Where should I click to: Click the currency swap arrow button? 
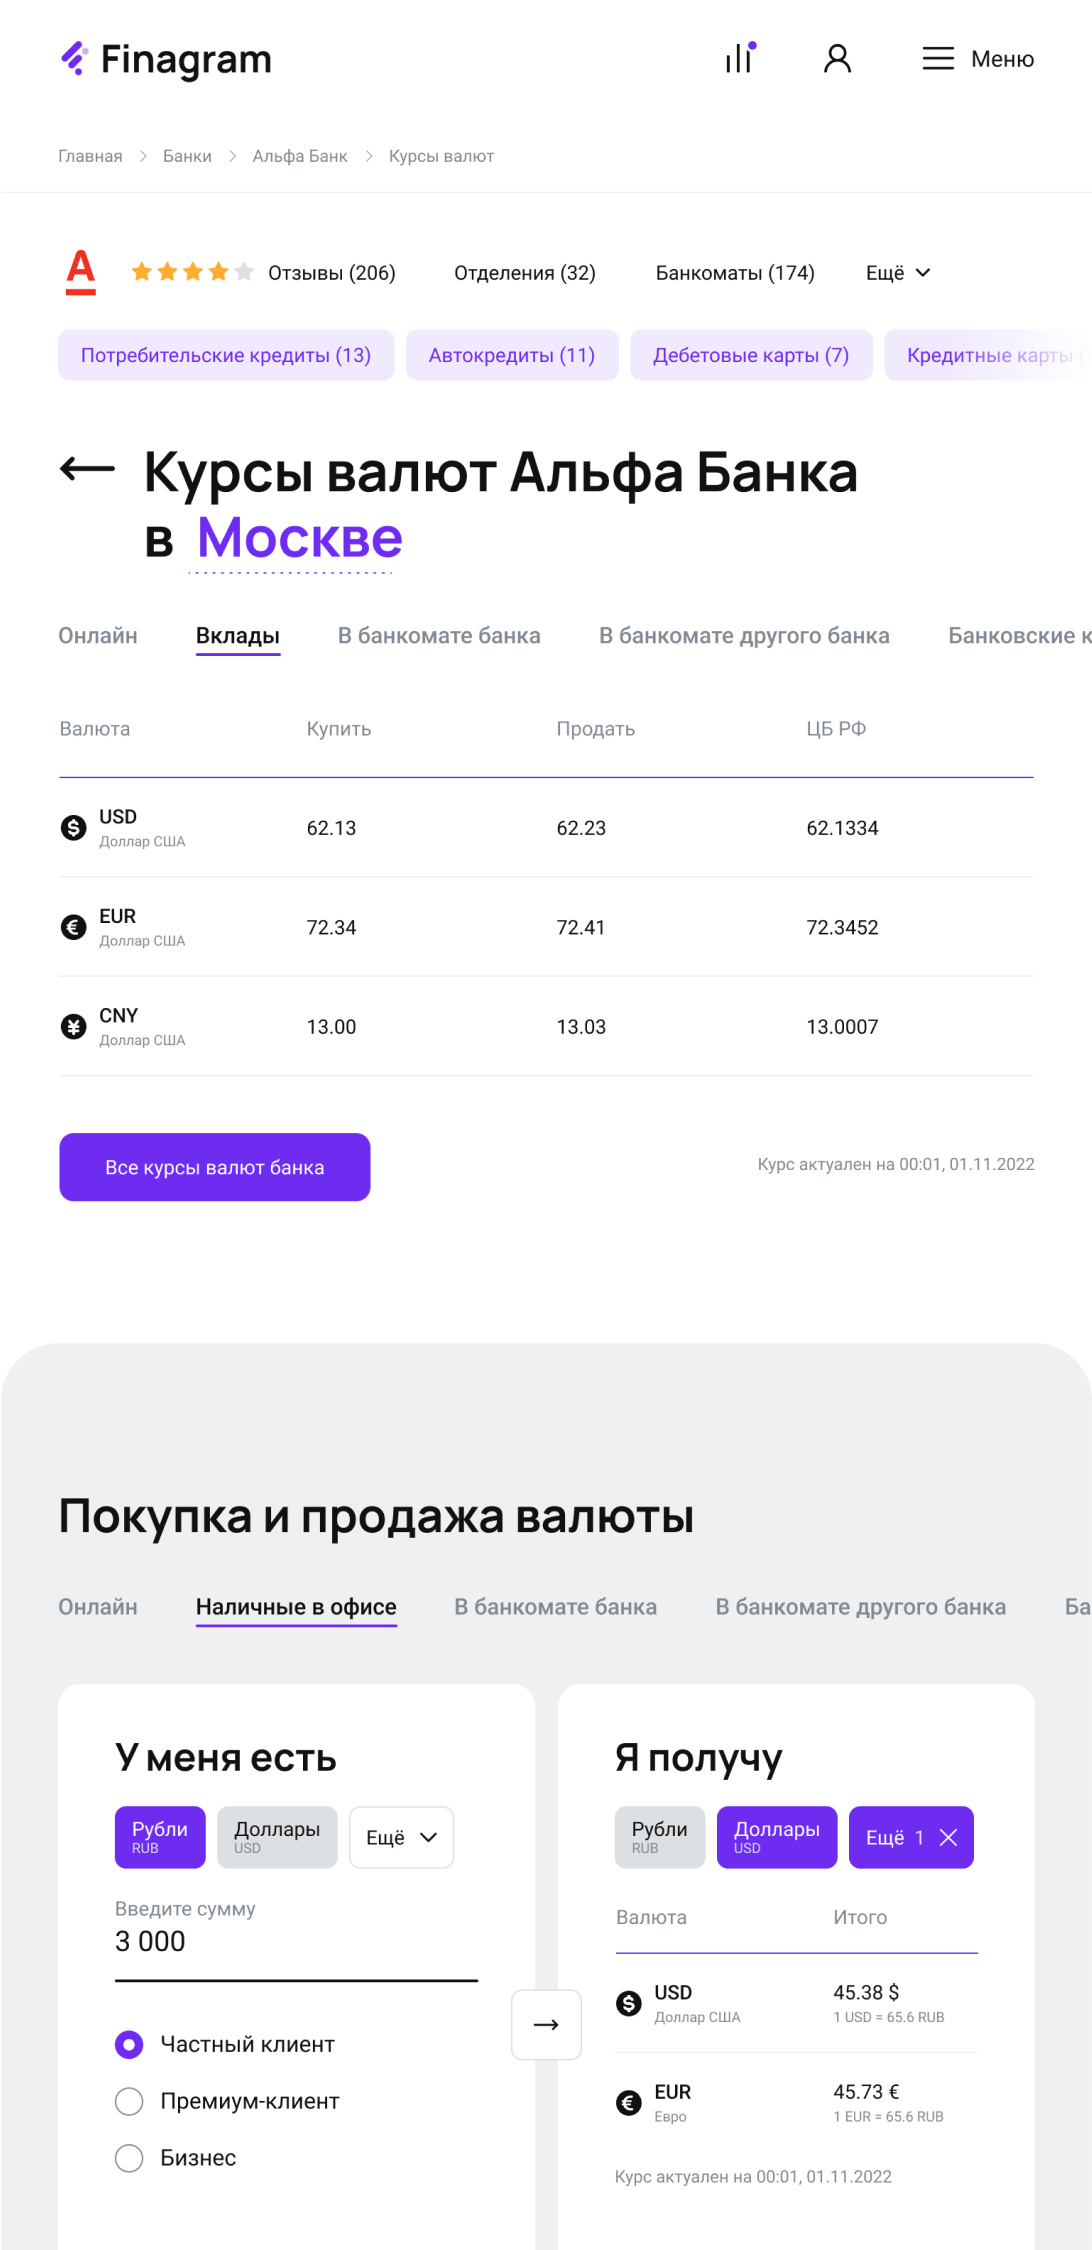(546, 2025)
